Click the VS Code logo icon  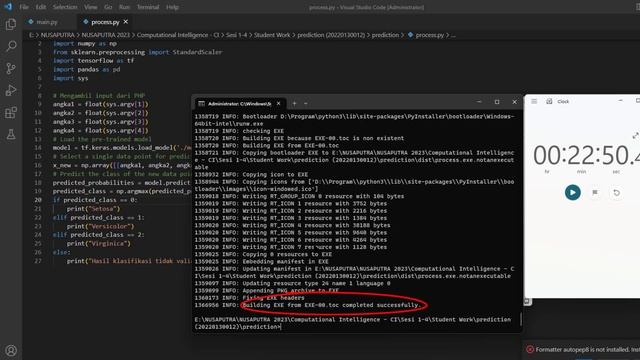point(8,7)
